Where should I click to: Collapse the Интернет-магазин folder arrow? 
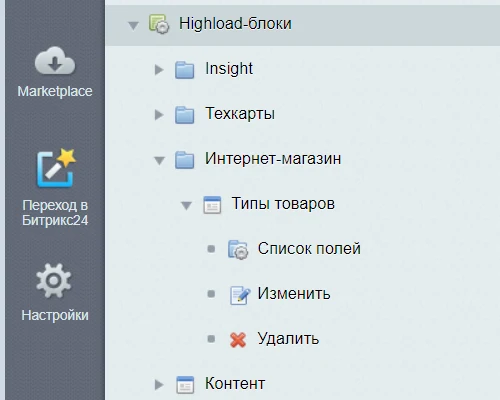point(159,161)
